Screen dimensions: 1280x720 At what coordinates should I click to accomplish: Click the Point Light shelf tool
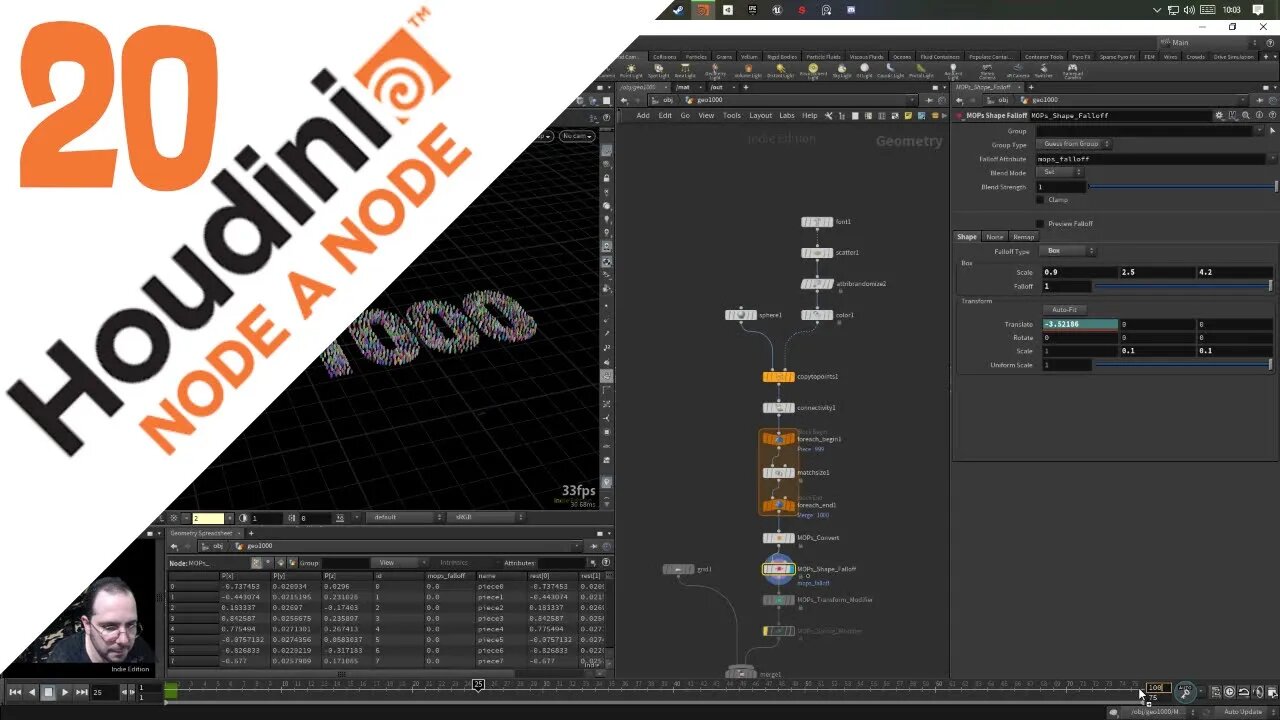[631, 72]
